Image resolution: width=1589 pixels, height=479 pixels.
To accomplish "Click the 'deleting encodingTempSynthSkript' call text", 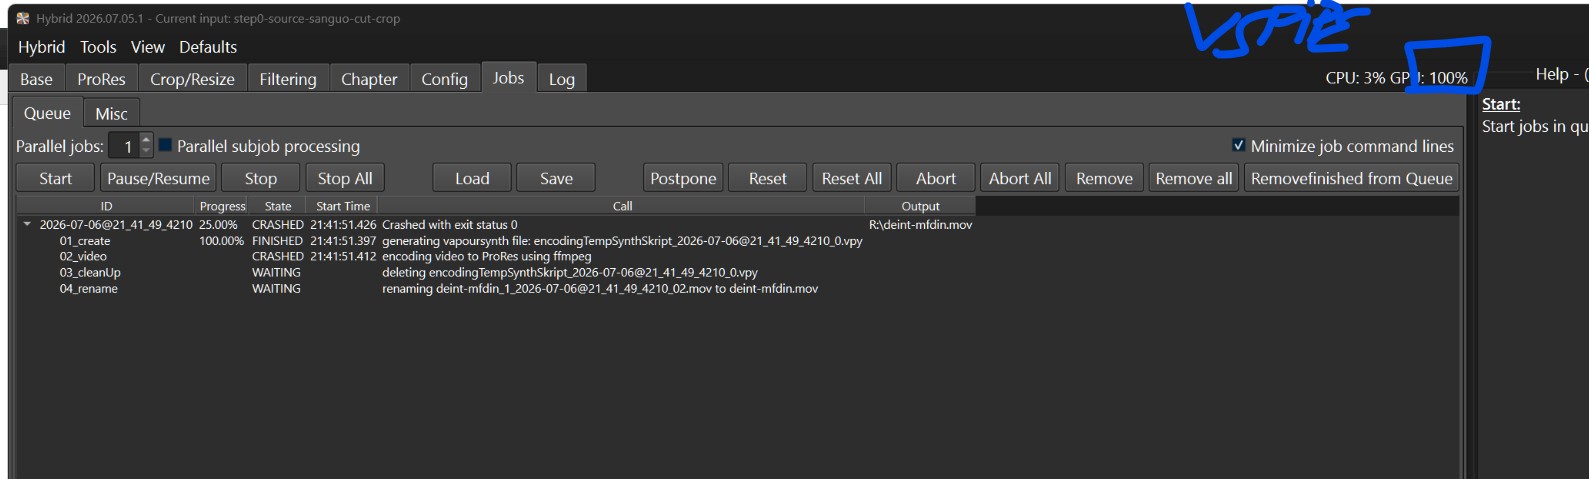I will coord(570,273).
